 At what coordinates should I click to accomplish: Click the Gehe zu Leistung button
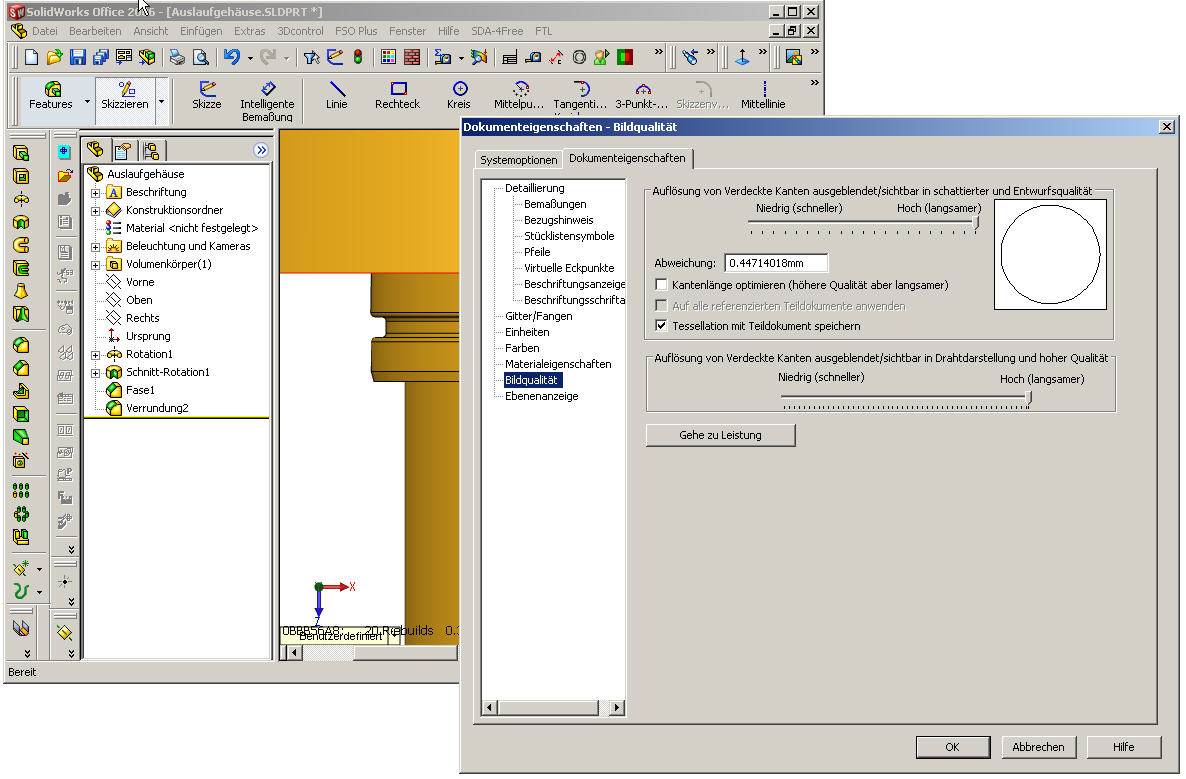click(x=720, y=435)
